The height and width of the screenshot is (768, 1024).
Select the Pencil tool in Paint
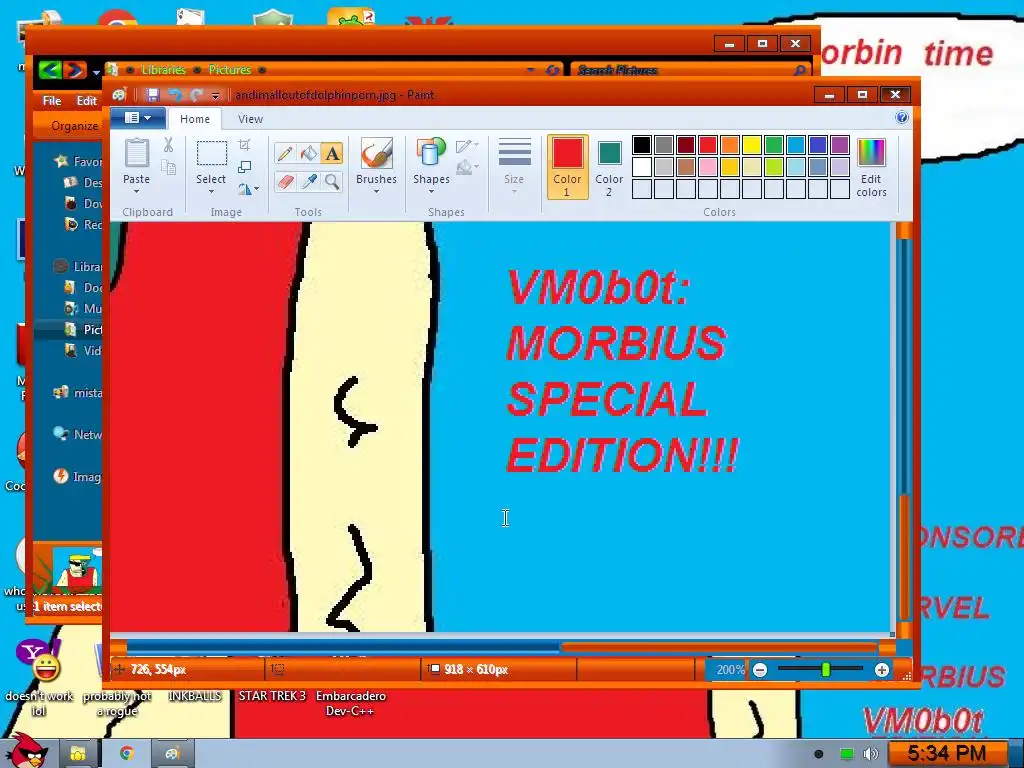[285, 153]
